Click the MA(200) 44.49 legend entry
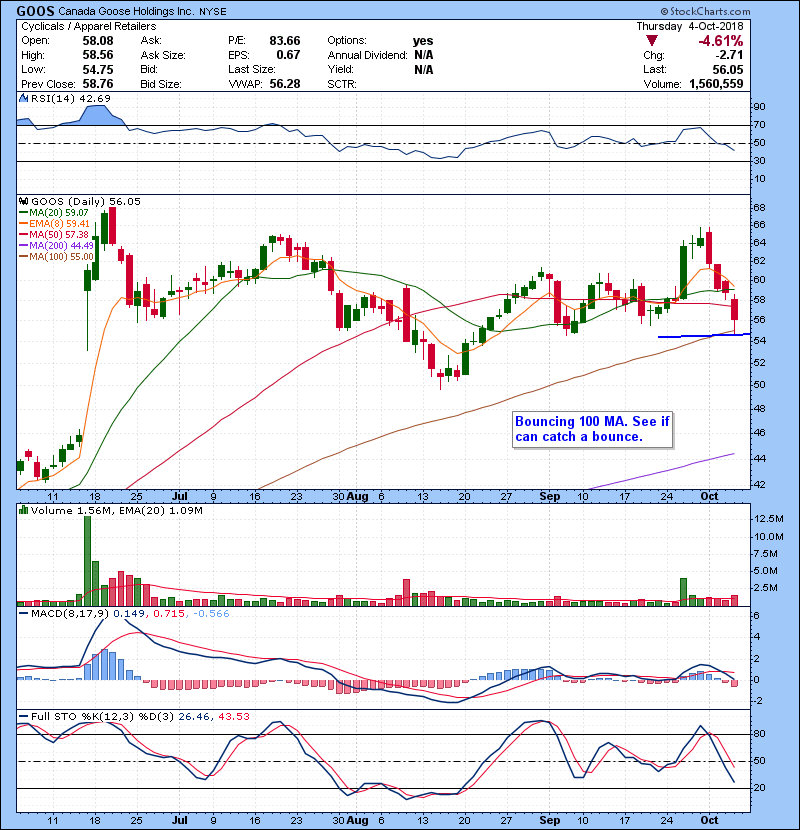 (56, 246)
